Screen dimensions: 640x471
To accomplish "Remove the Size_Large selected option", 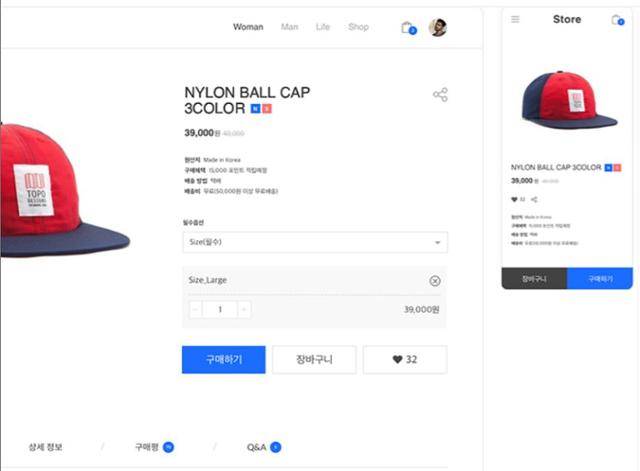I will coord(435,281).
